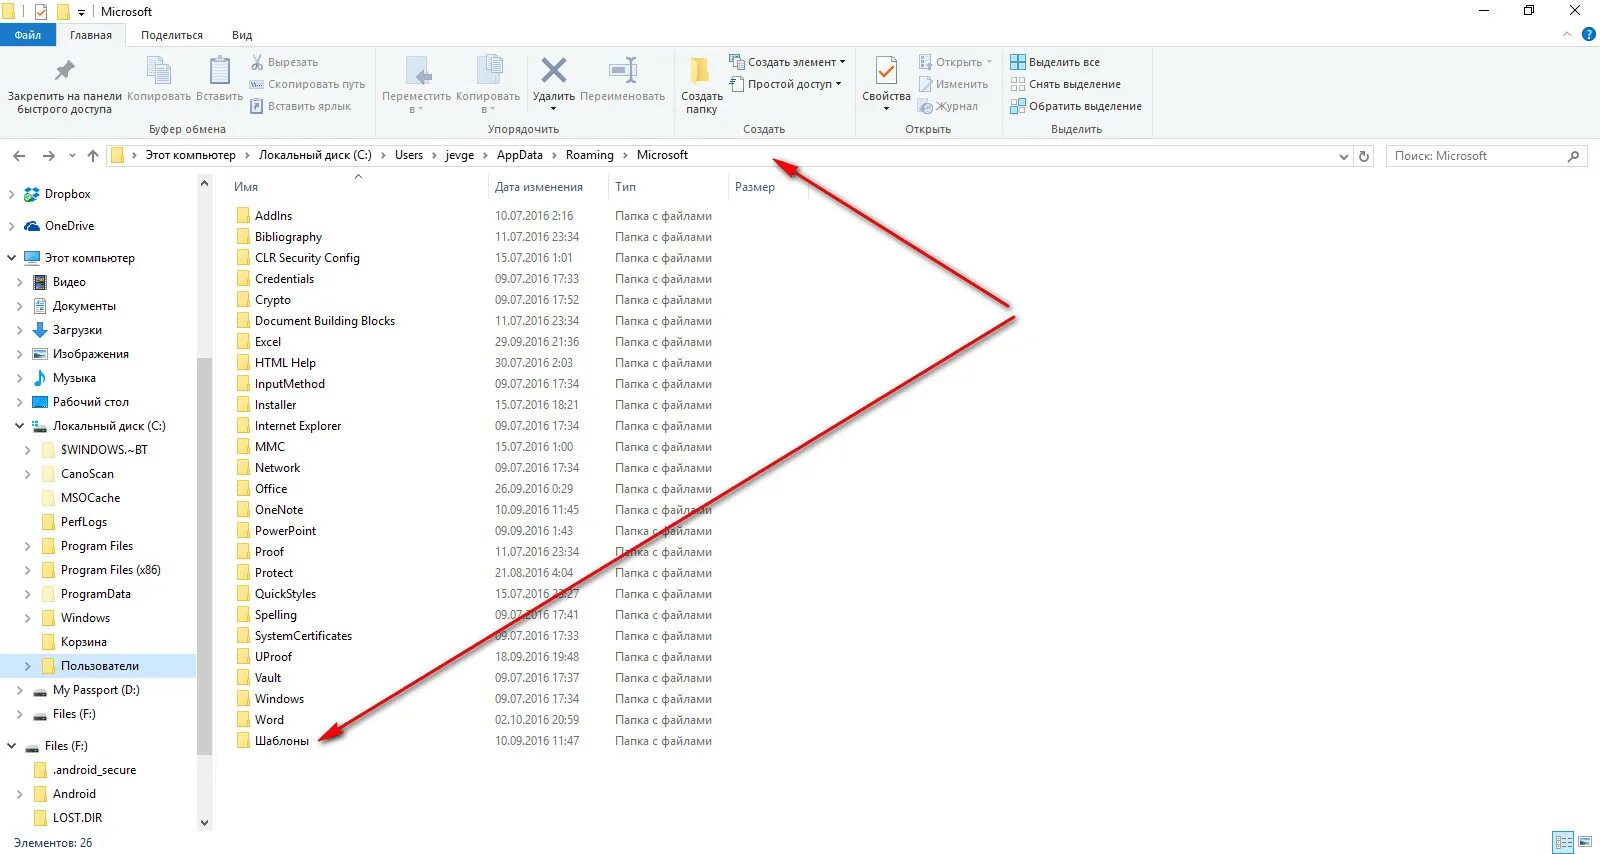Open the Файл tab

click(x=28, y=35)
